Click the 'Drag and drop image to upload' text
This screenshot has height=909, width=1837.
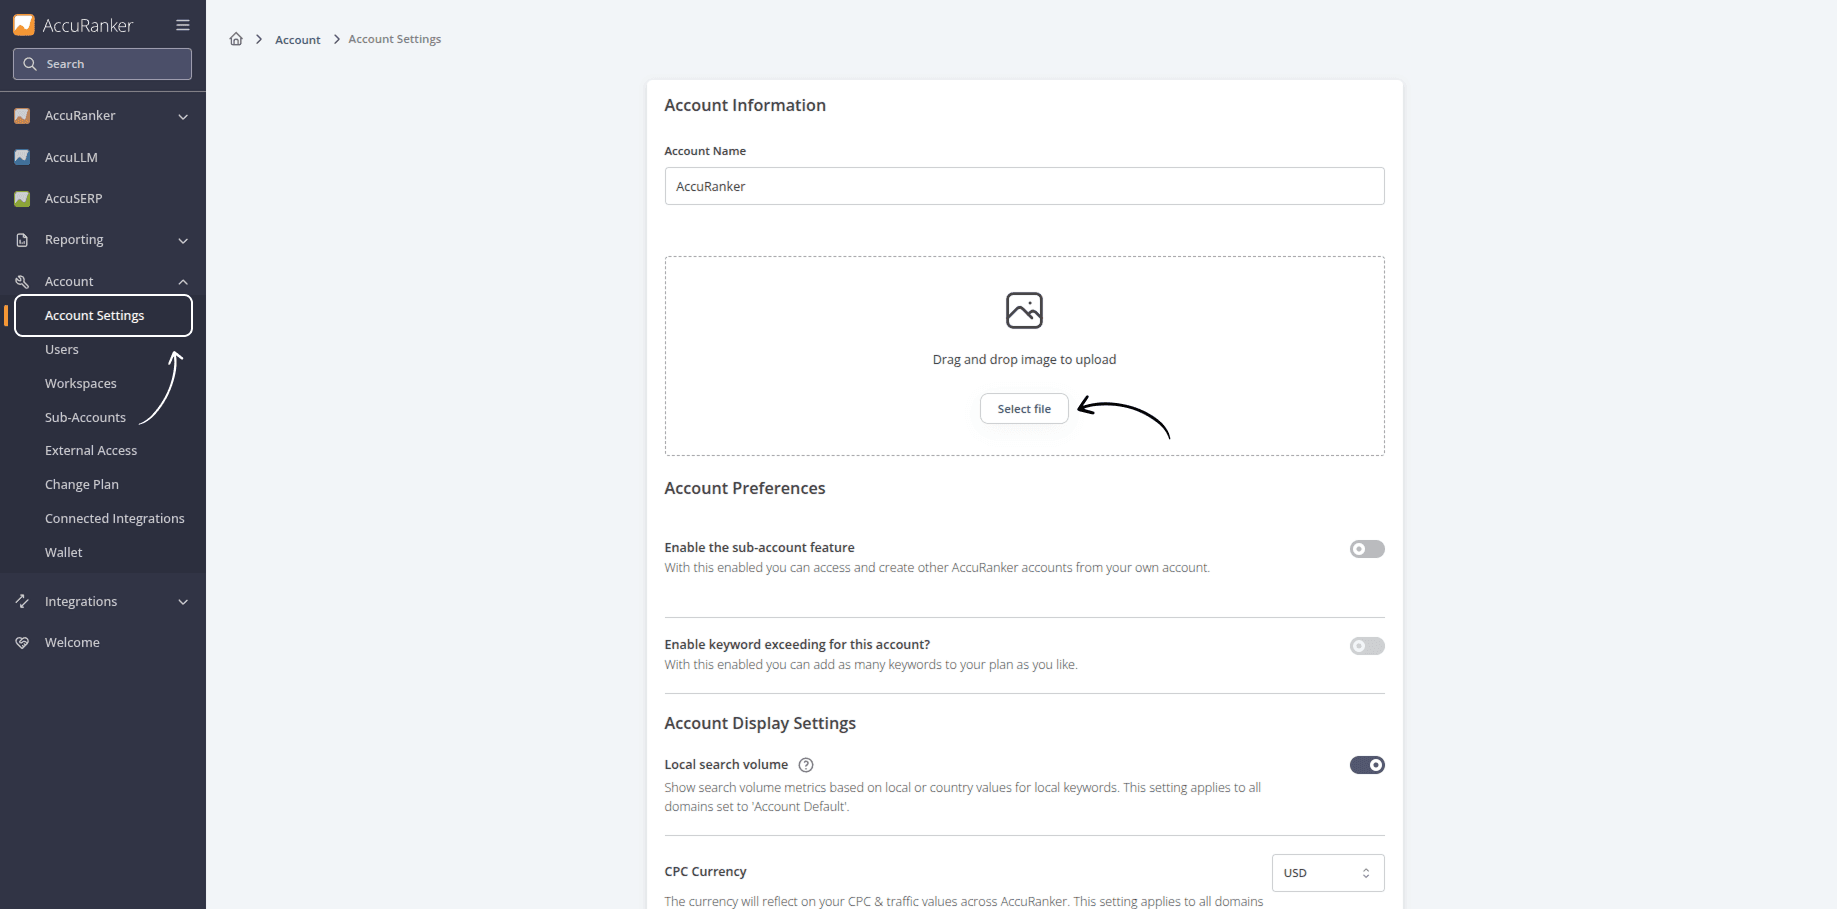1024,360
